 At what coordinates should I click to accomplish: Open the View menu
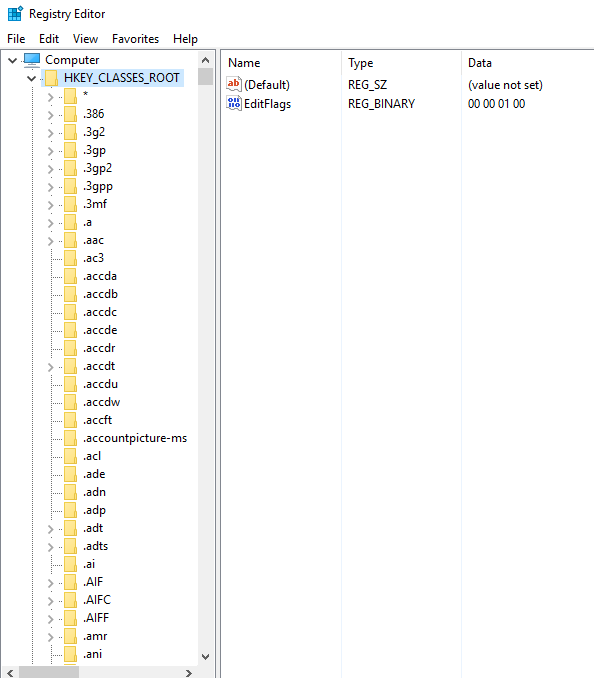pos(85,39)
